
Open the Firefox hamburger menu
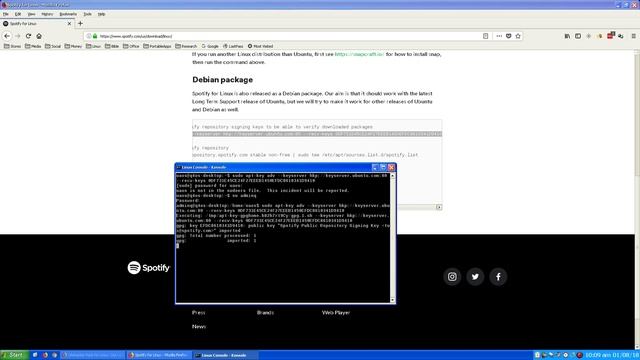[633, 36]
